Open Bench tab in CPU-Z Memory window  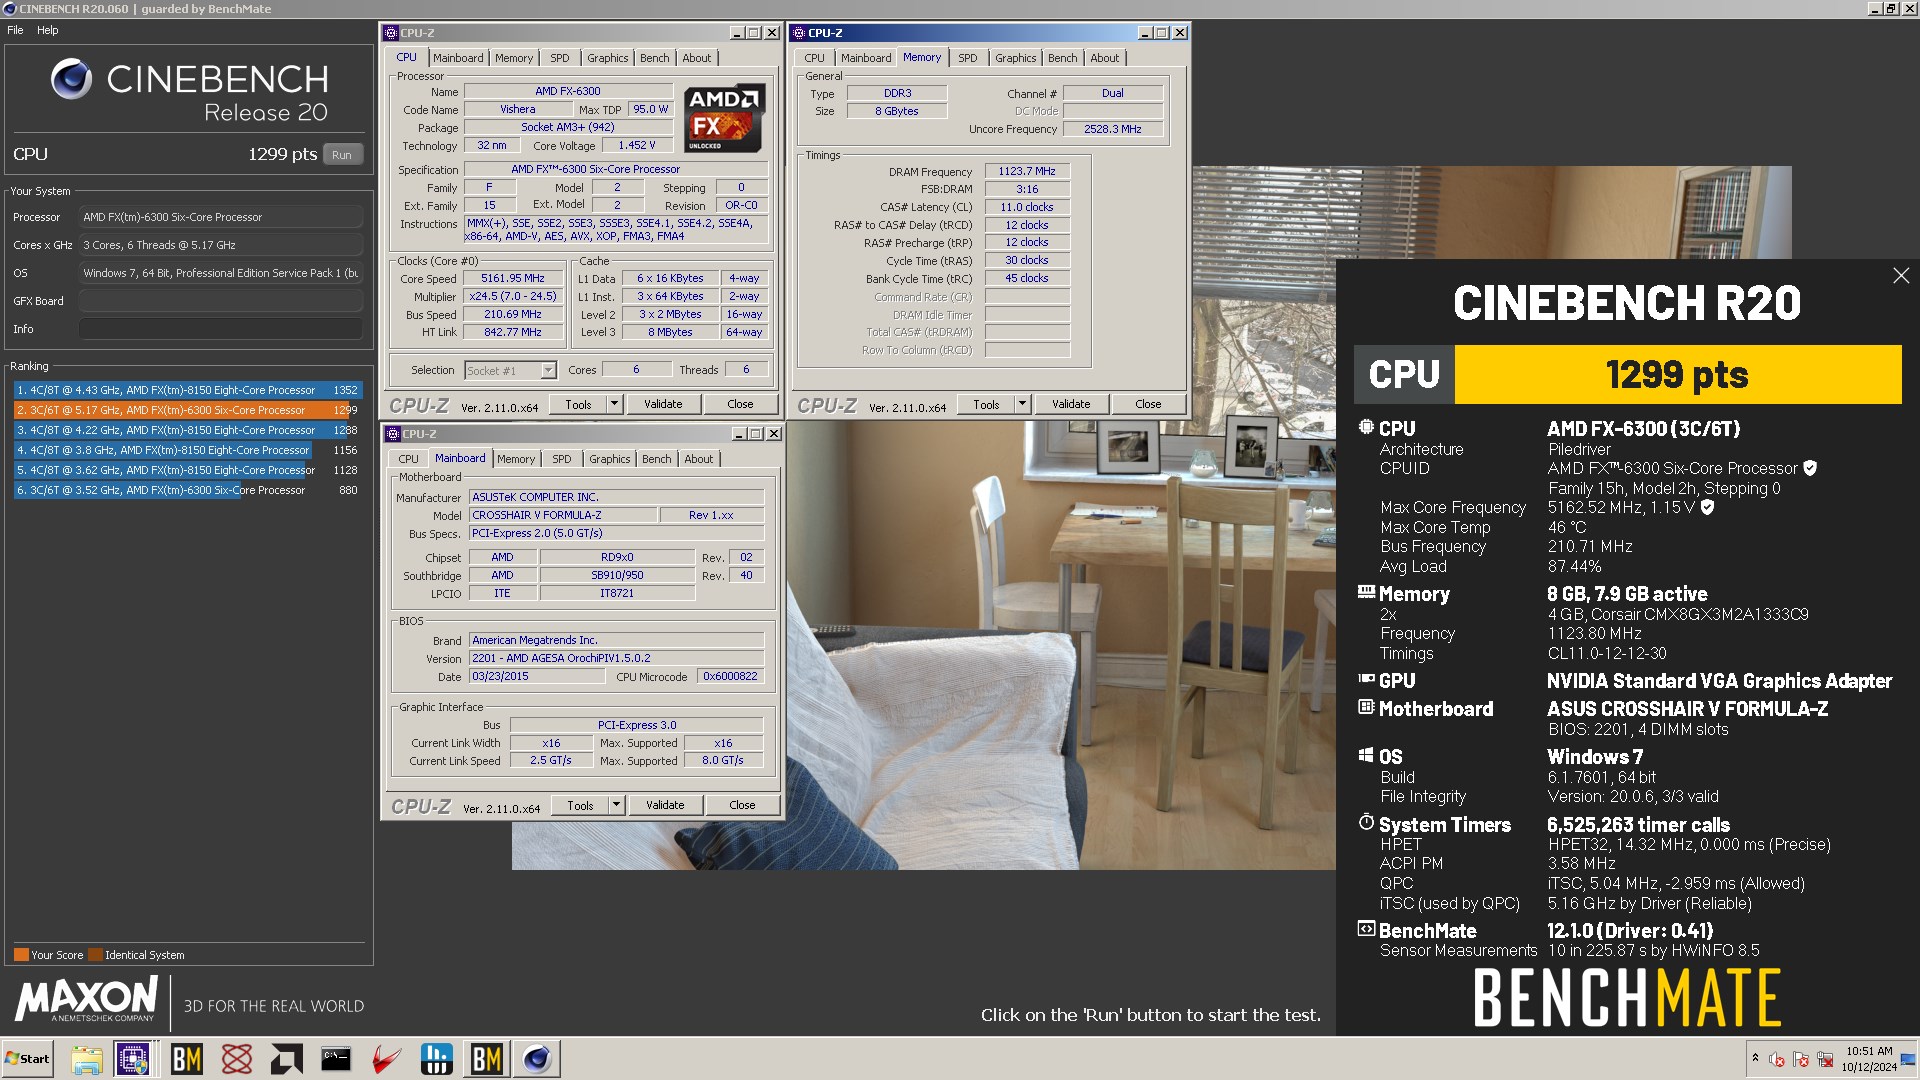coord(1063,58)
